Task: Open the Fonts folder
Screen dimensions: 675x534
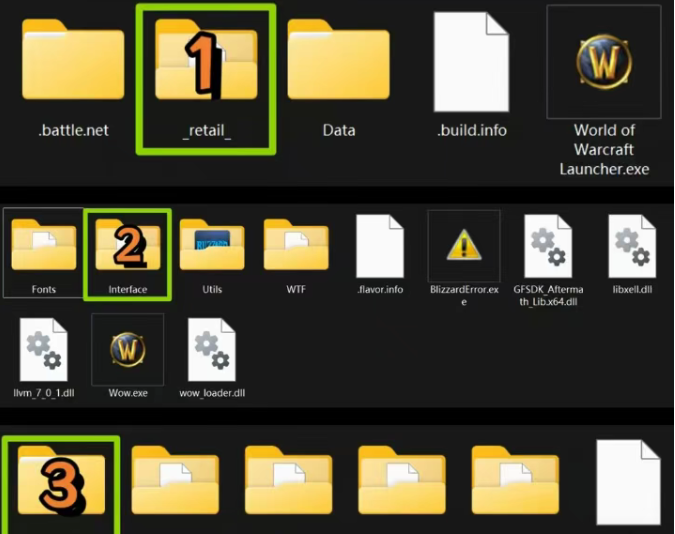Action: click(43, 246)
